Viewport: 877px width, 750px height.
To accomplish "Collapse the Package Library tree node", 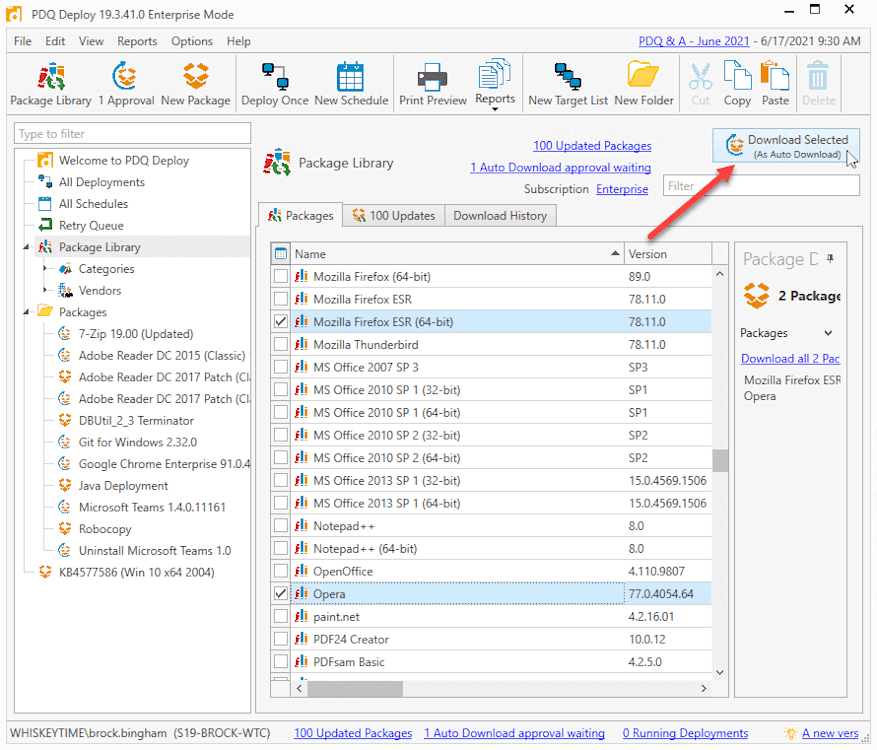I will [x=26, y=247].
